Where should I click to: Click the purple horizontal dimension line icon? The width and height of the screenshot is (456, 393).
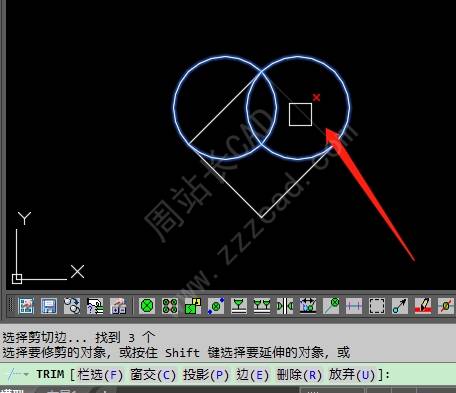point(354,306)
